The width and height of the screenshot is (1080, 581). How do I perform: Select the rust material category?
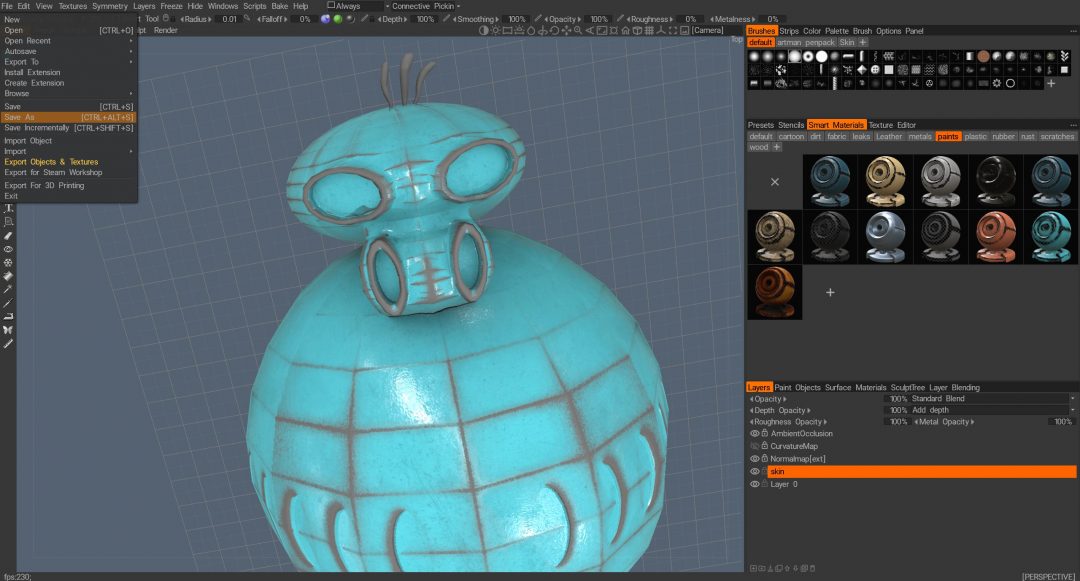tap(1028, 136)
